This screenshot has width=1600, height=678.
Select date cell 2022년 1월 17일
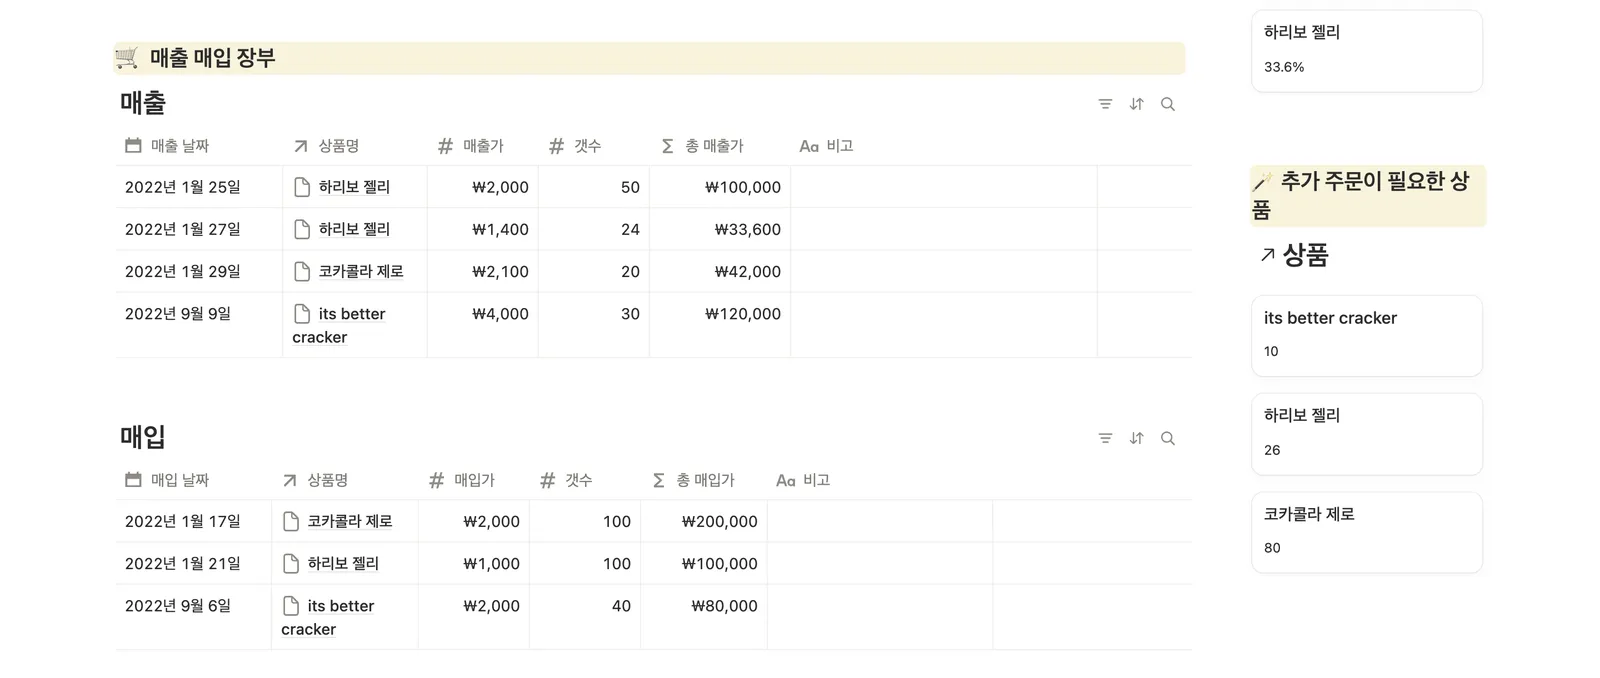tap(193, 521)
